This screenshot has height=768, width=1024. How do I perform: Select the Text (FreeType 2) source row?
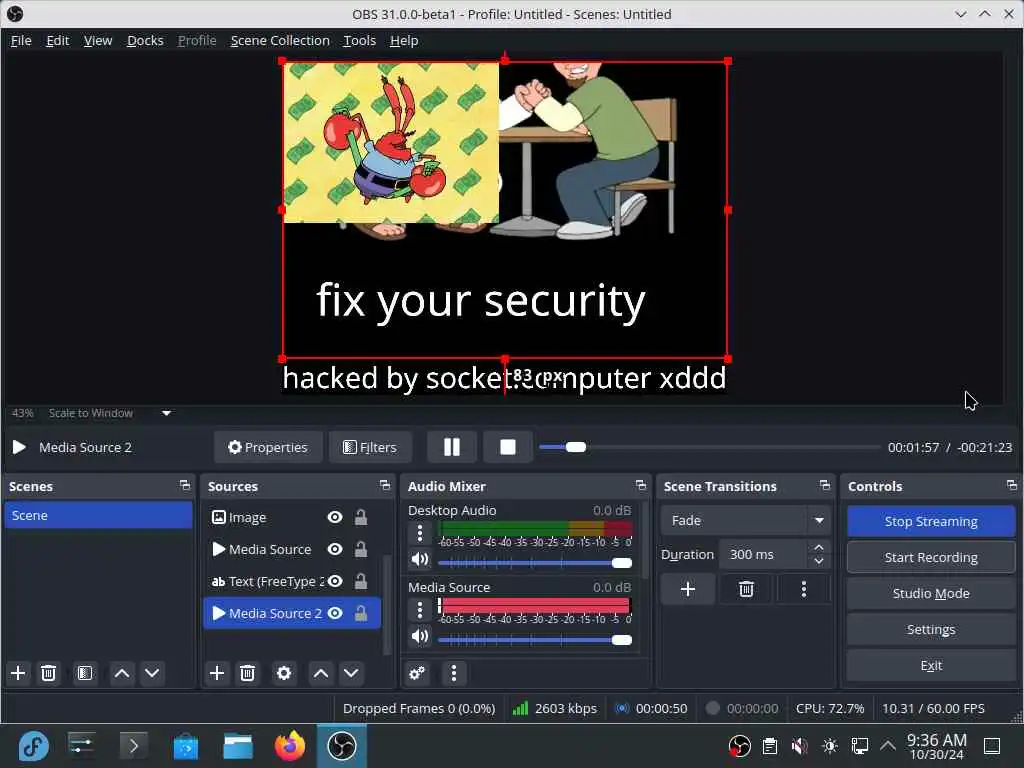coord(292,581)
